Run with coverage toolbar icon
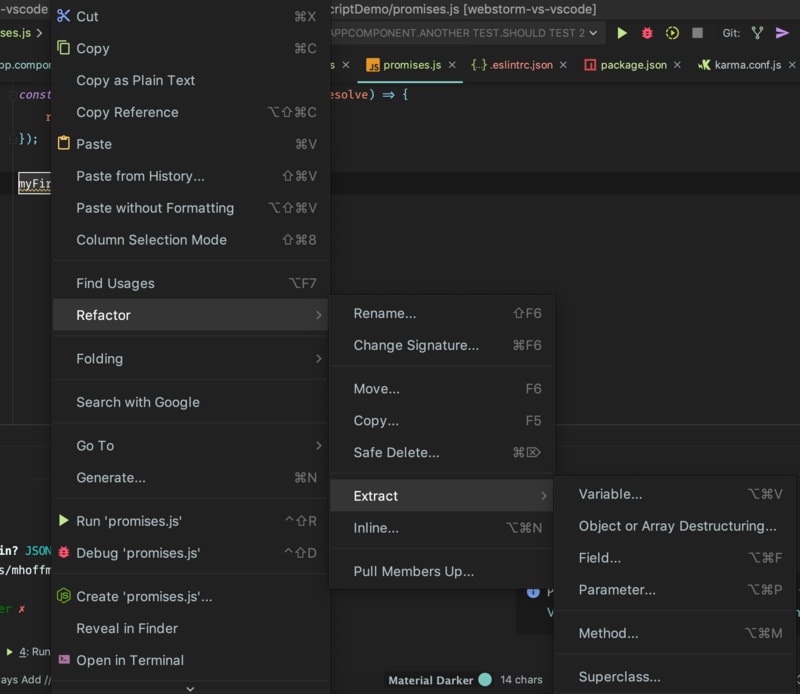 (x=672, y=33)
